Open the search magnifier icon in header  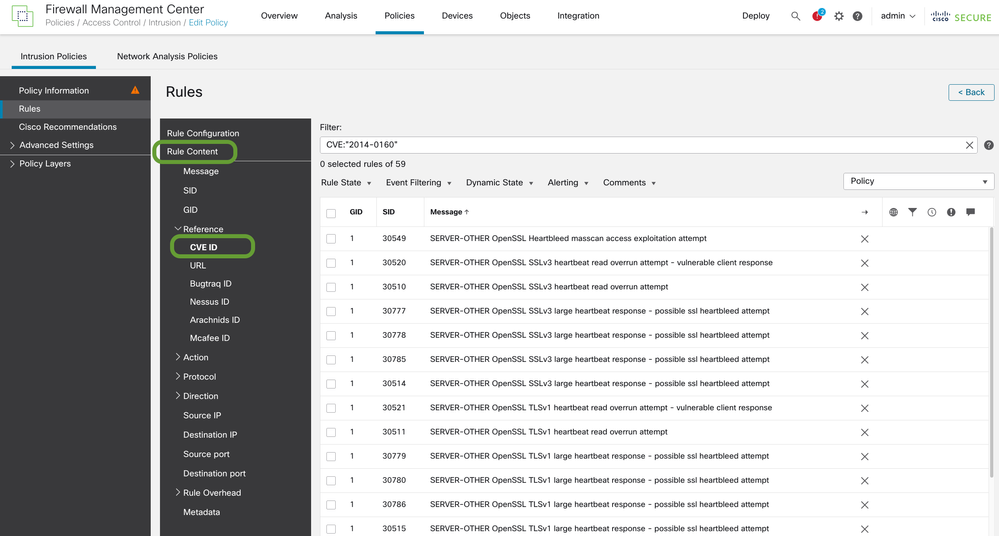click(795, 16)
